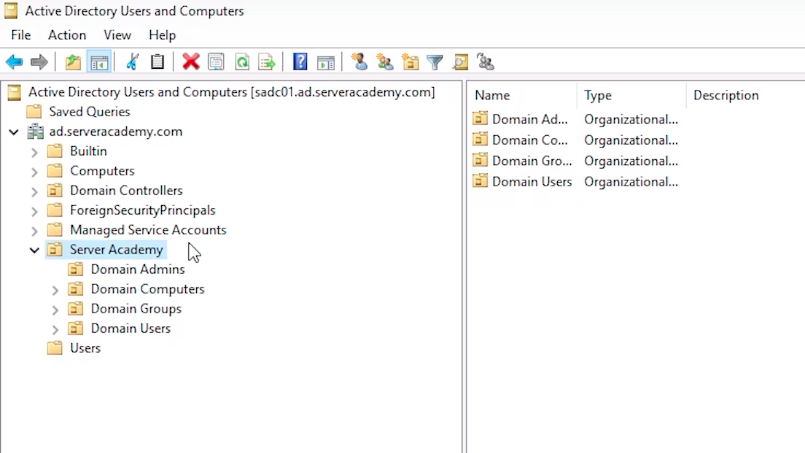Click the blue Back arrow in toolbar

[x=14, y=62]
